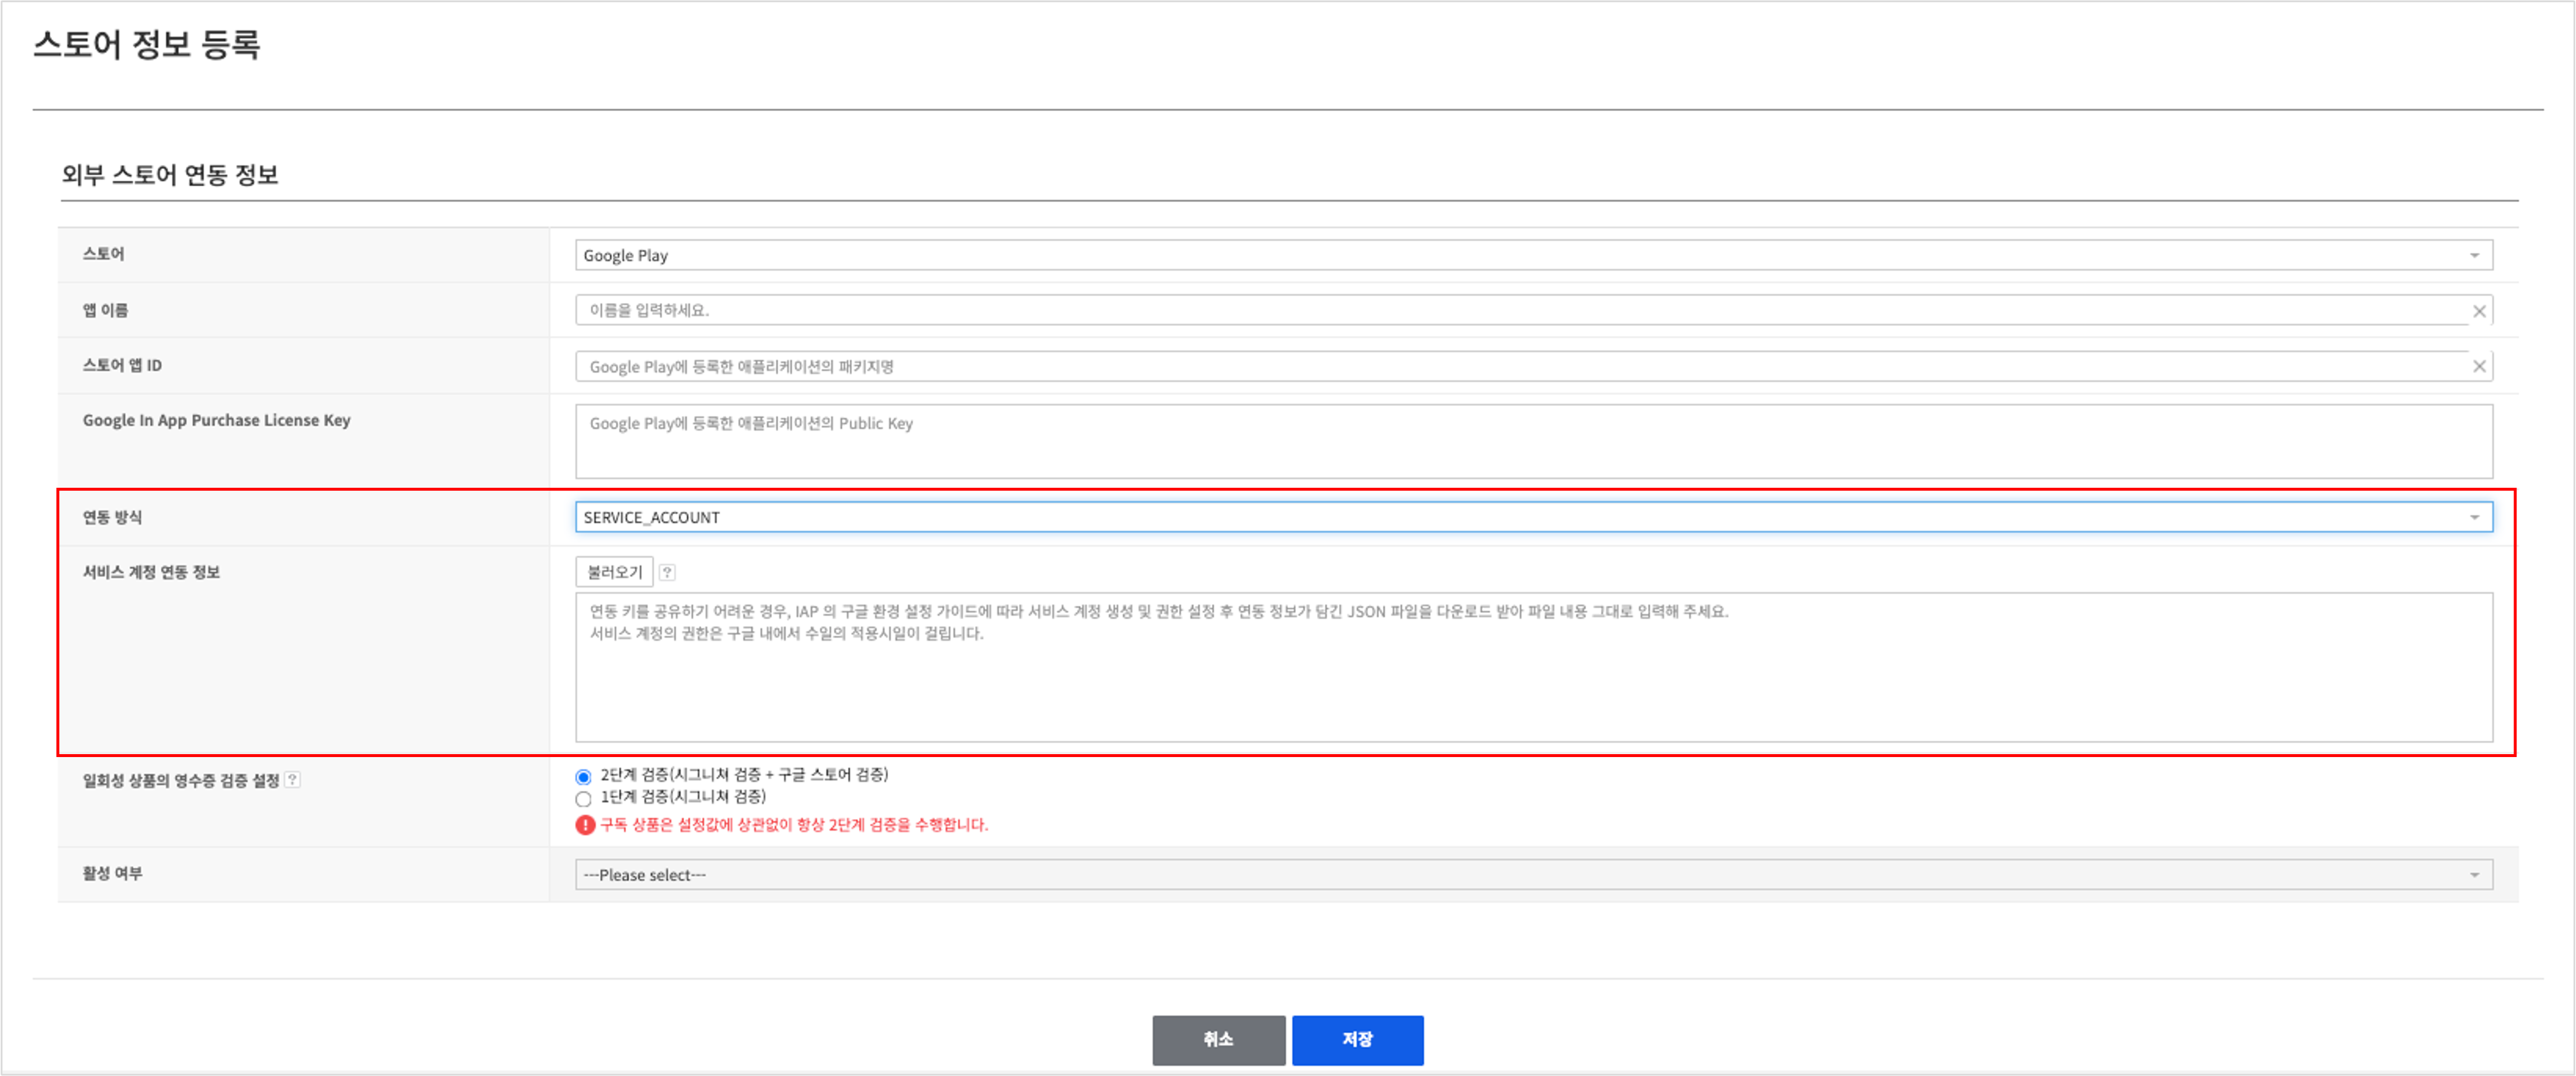This screenshot has height=1076, width=2576.
Task: Click arrow icon of Please select dropdown
Action: (2474, 875)
